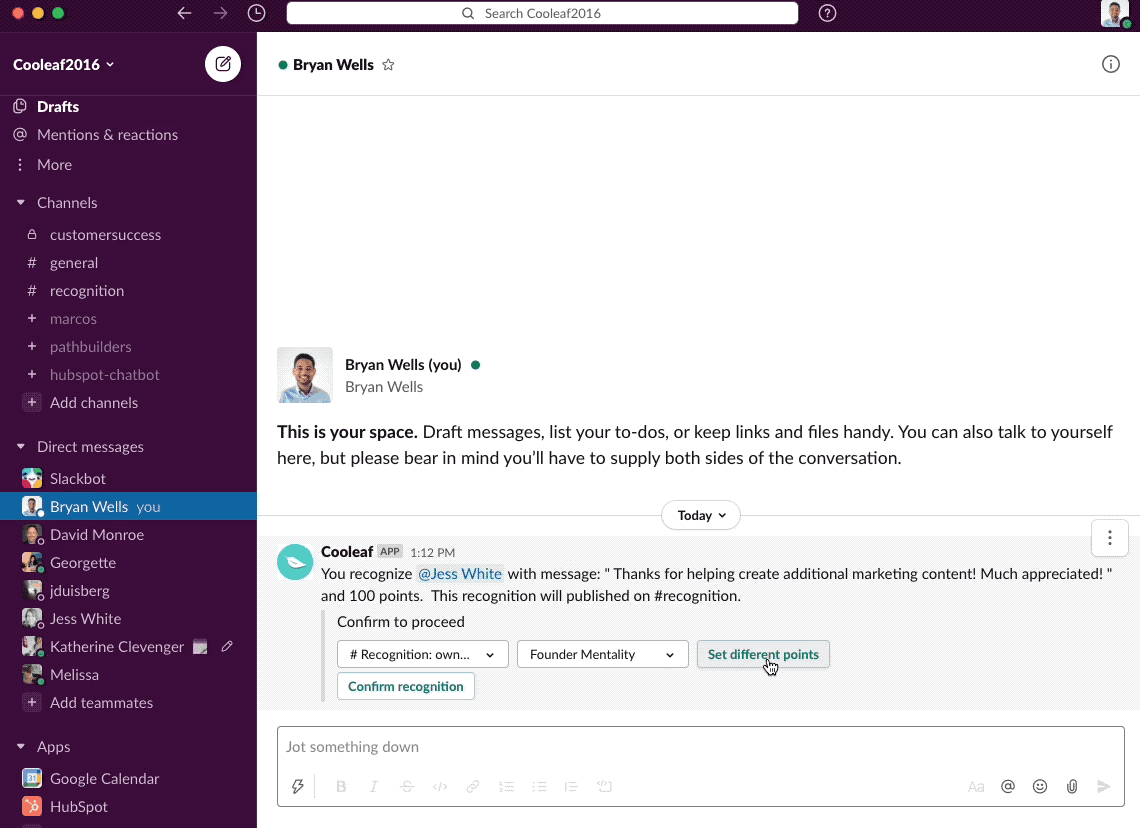Viewport: 1140px width, 828px height.
Task: Open the history clock icon
Action: [x=257, y=13]
